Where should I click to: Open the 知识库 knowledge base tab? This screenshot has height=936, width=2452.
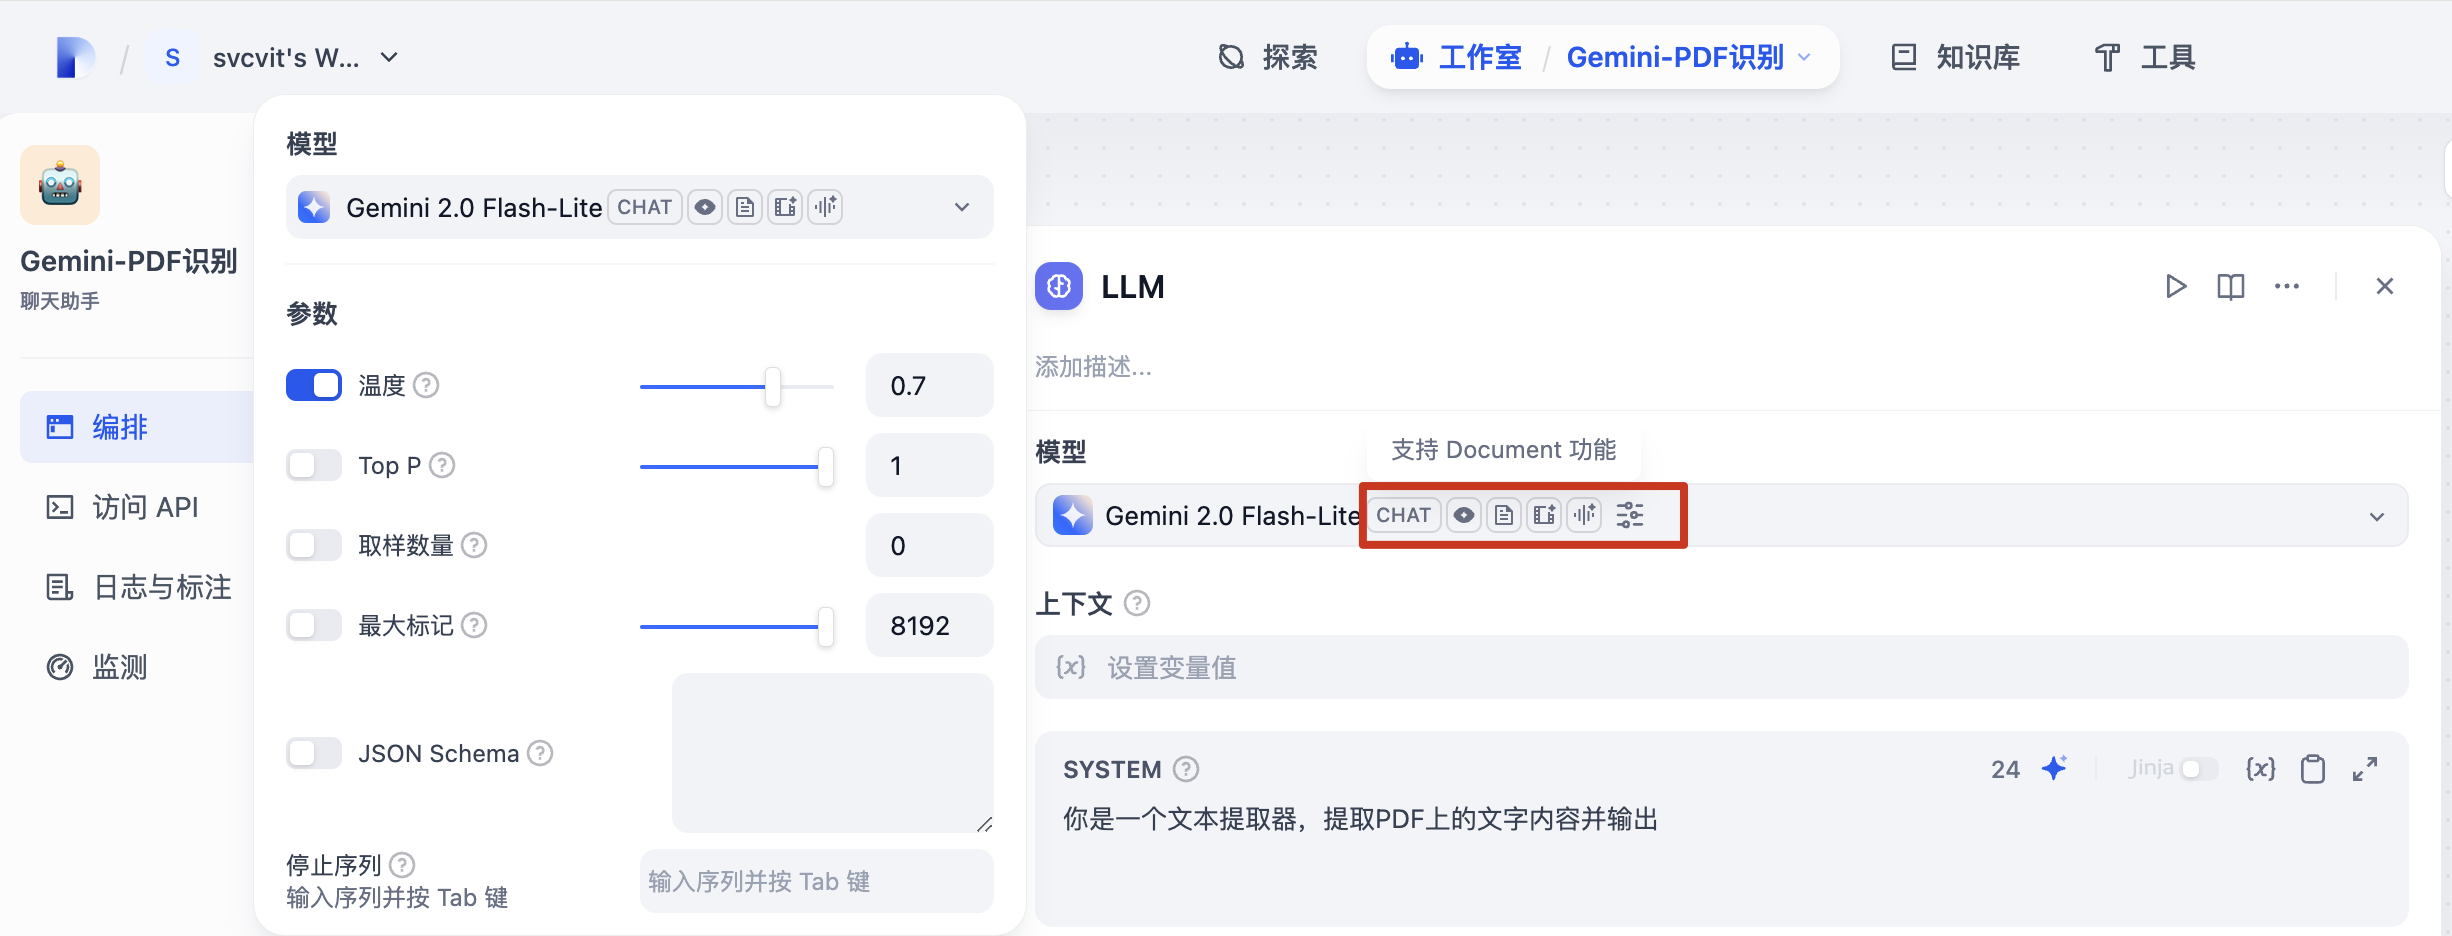[x=1955, y=58]
